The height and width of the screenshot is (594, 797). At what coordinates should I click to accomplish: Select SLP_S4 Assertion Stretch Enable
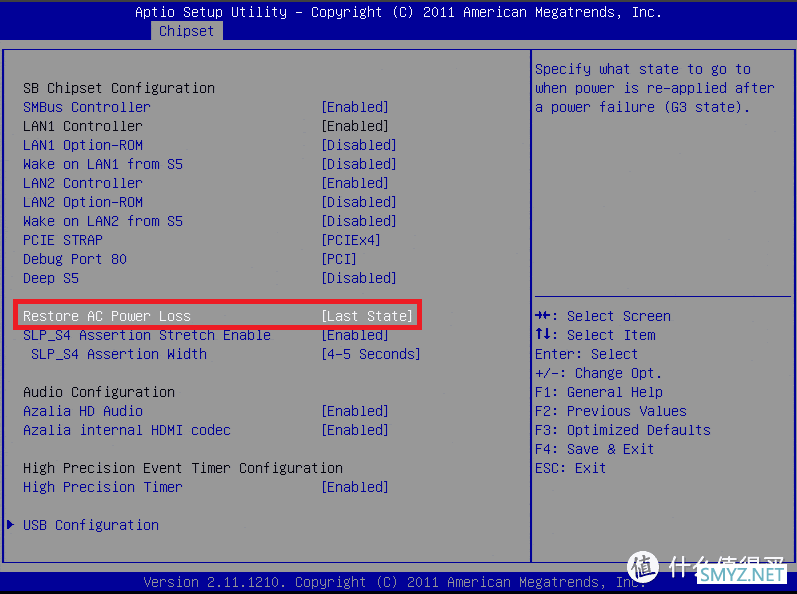tap(147, 335)
